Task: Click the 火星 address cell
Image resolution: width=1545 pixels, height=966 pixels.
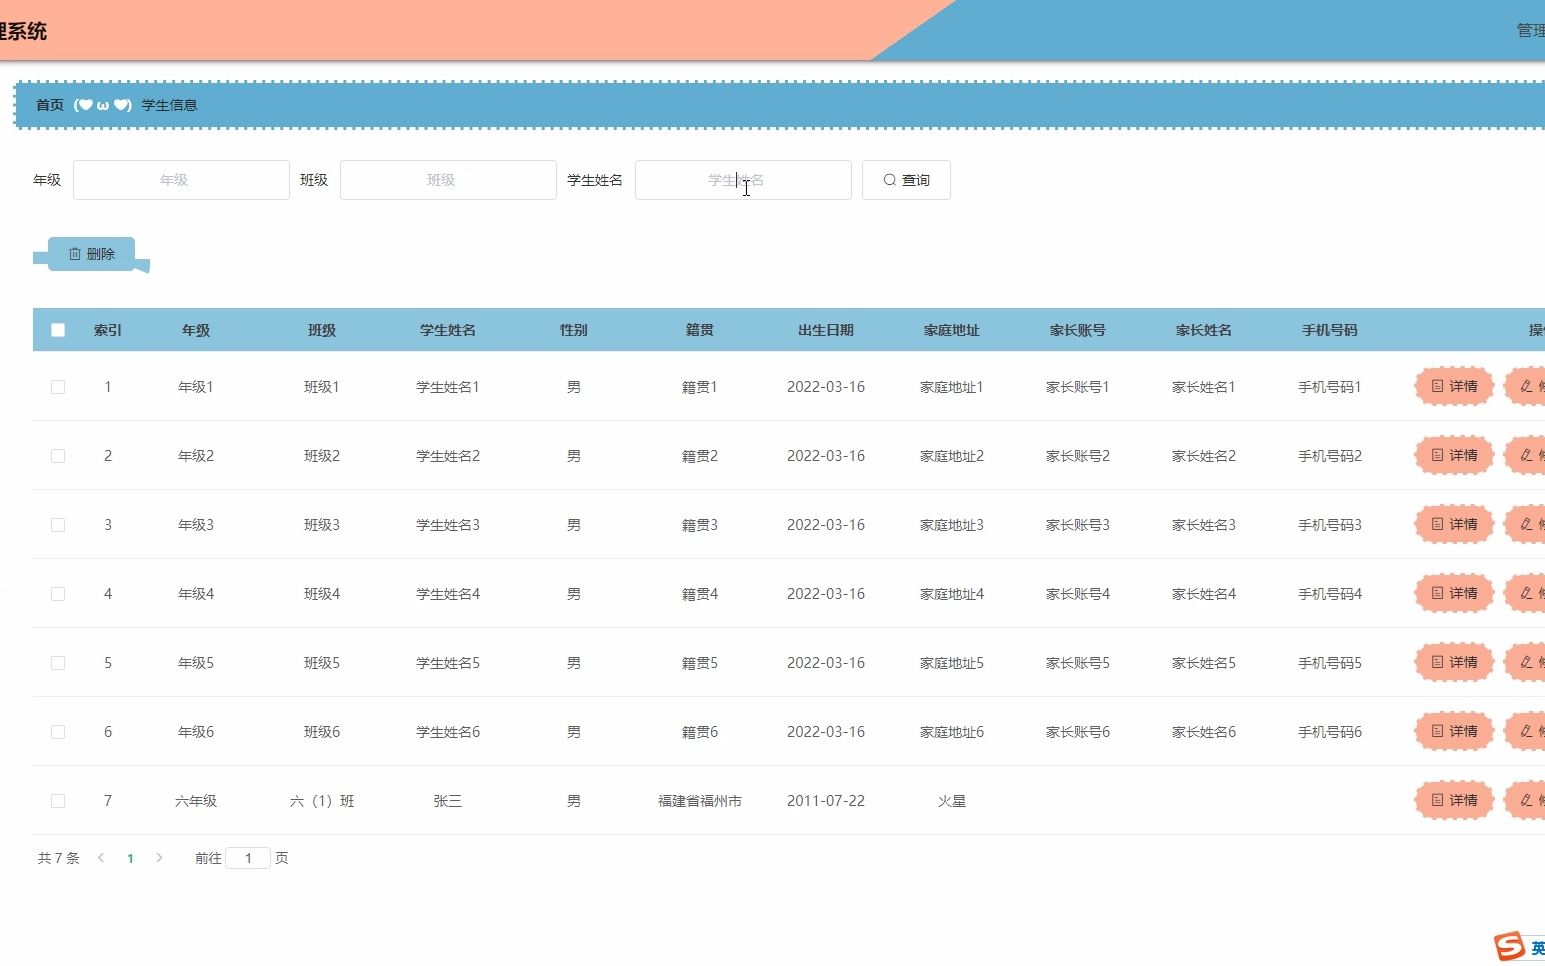Action: 952,801
